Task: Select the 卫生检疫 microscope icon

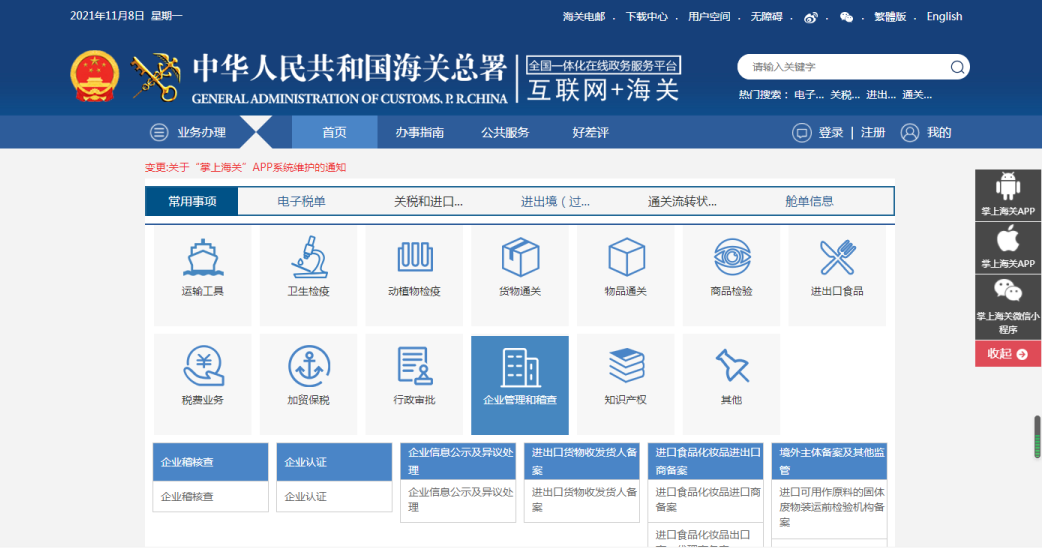Action: (x=308, y=258)
